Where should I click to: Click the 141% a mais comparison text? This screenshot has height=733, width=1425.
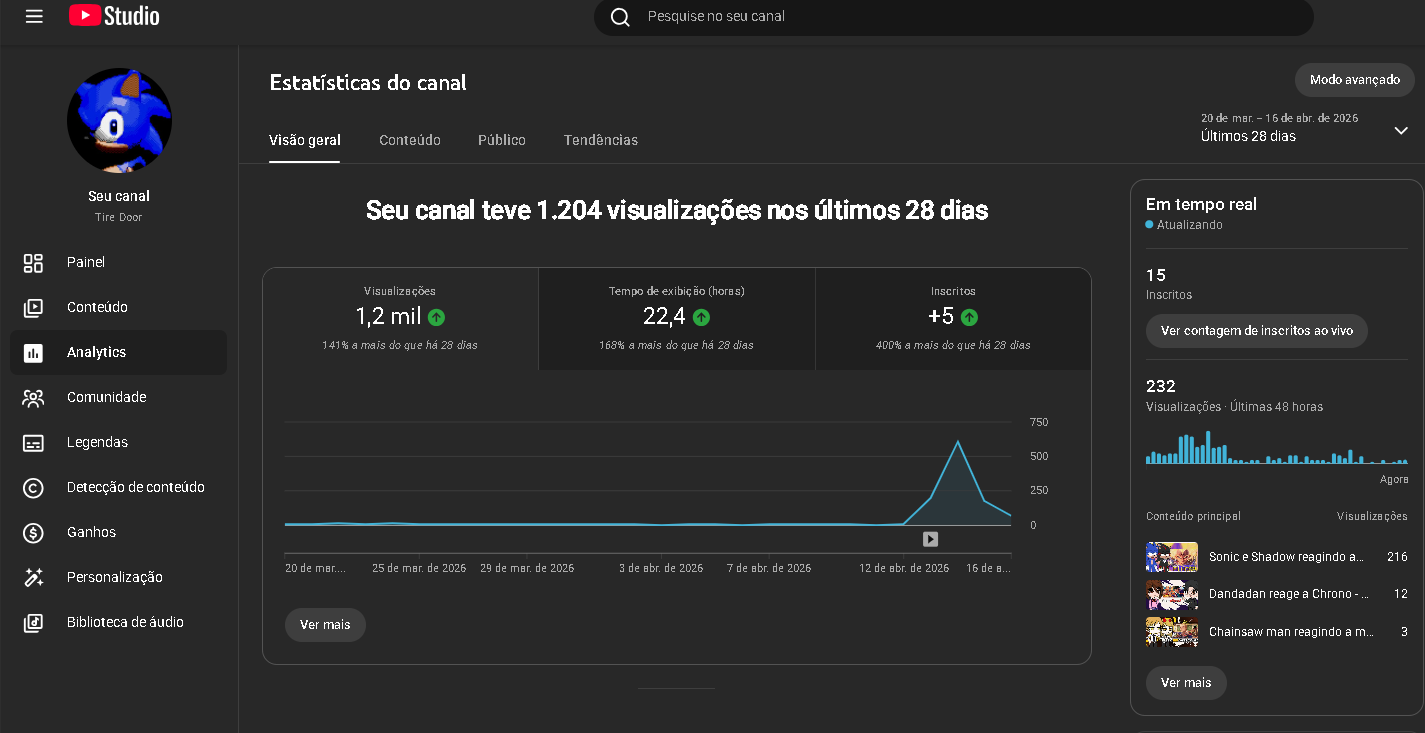click(400, 345)
